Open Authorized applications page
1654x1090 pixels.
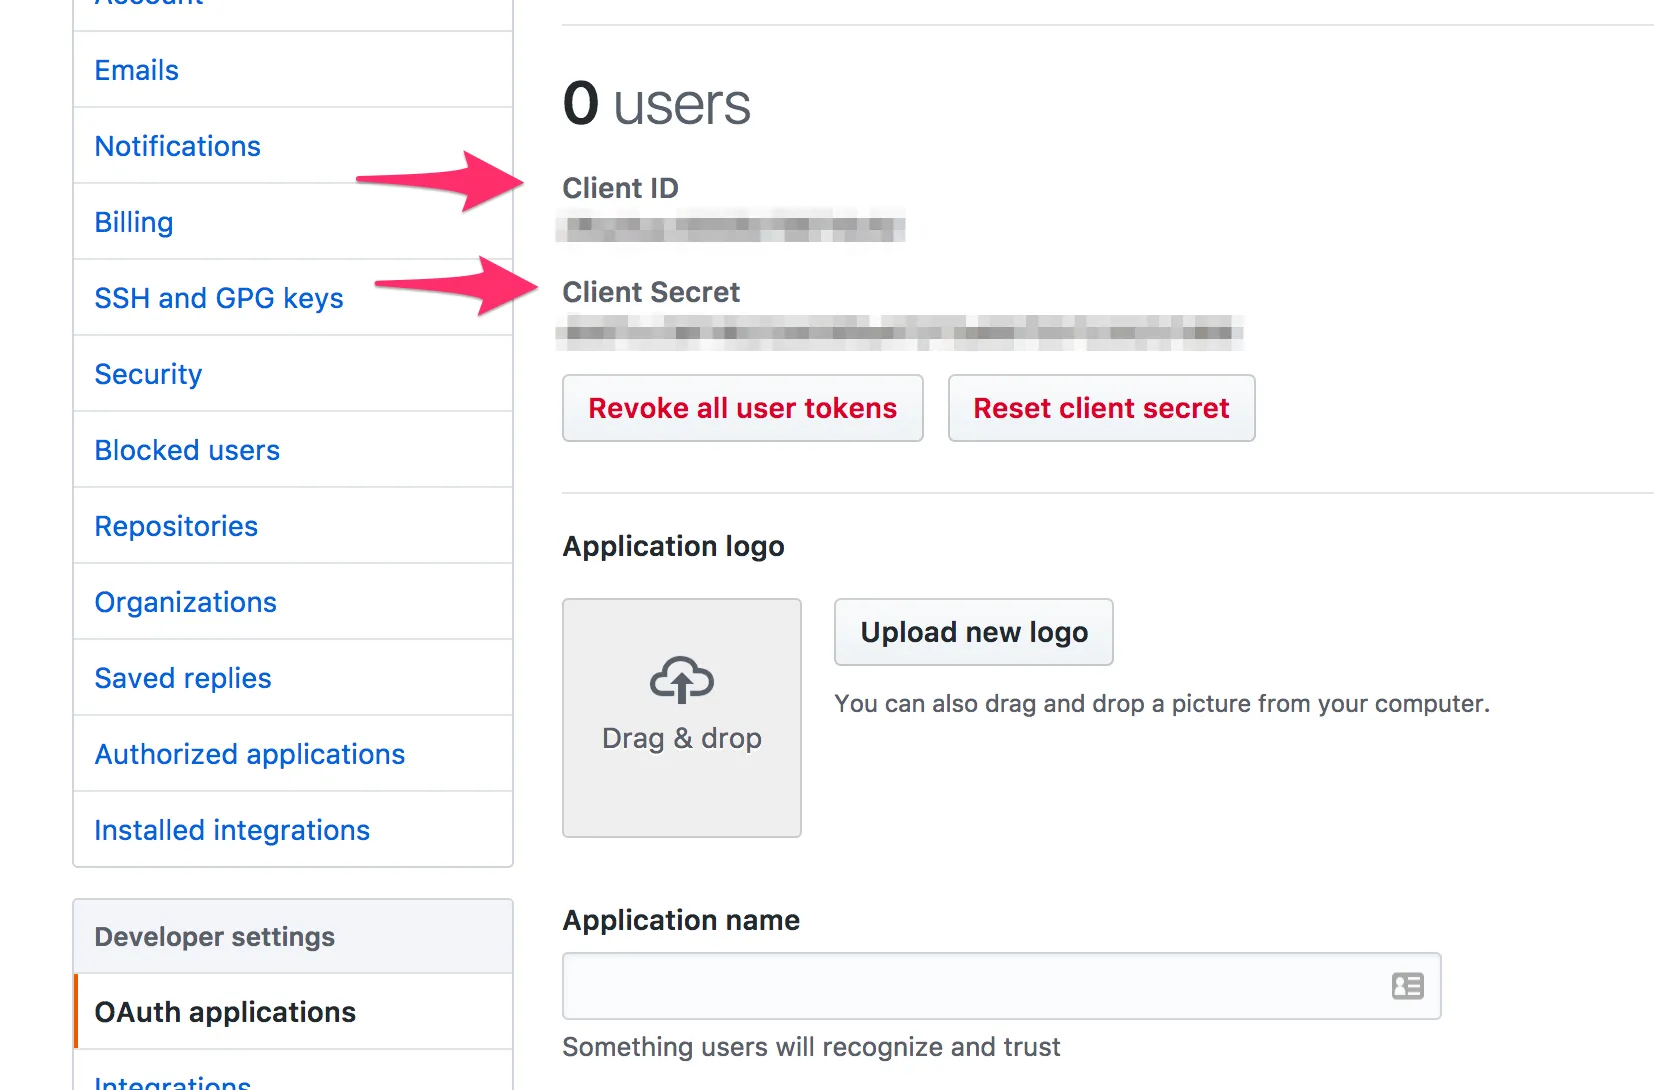[250, 754]
